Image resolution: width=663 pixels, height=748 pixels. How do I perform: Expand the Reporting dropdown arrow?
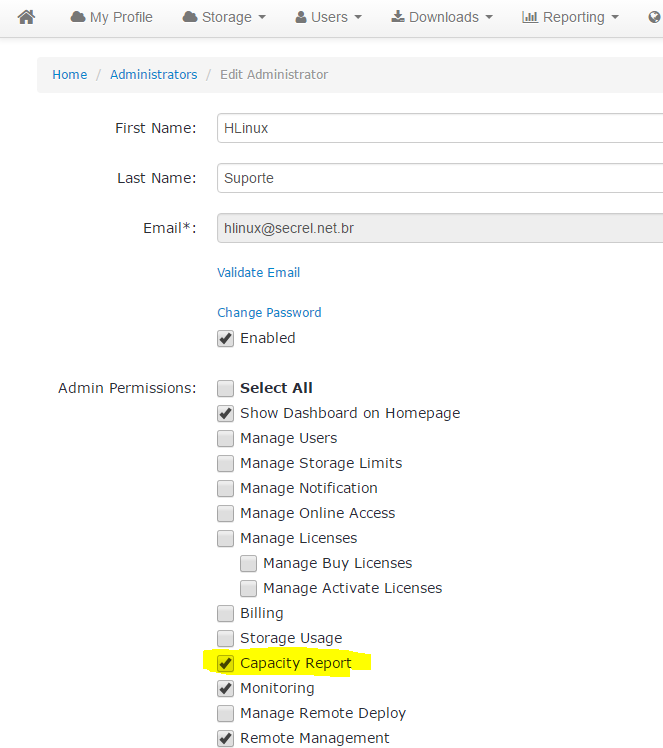[615, 18]
